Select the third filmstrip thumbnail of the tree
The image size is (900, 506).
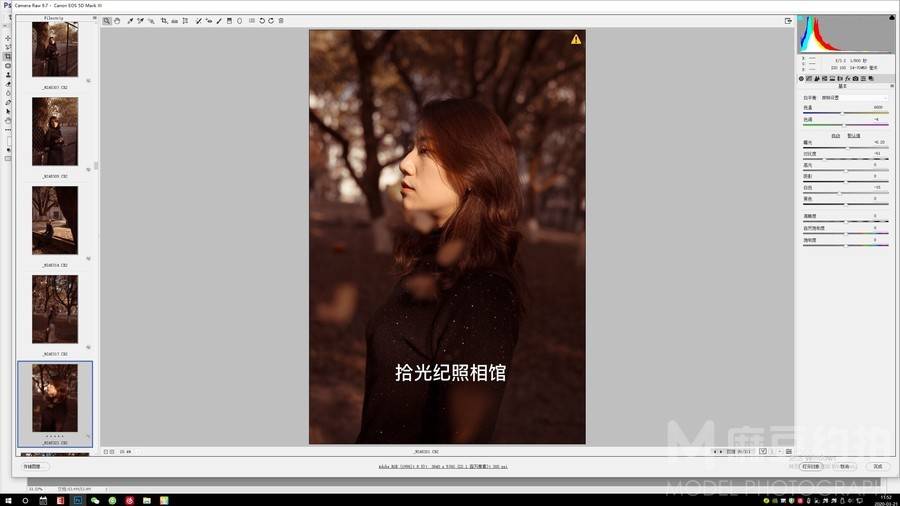click(55, 220)
